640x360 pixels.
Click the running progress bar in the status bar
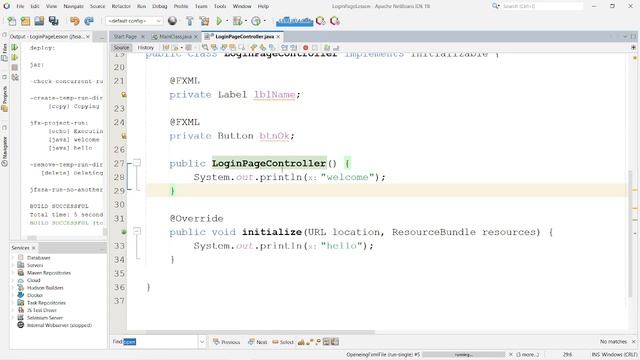pos(463,355)
